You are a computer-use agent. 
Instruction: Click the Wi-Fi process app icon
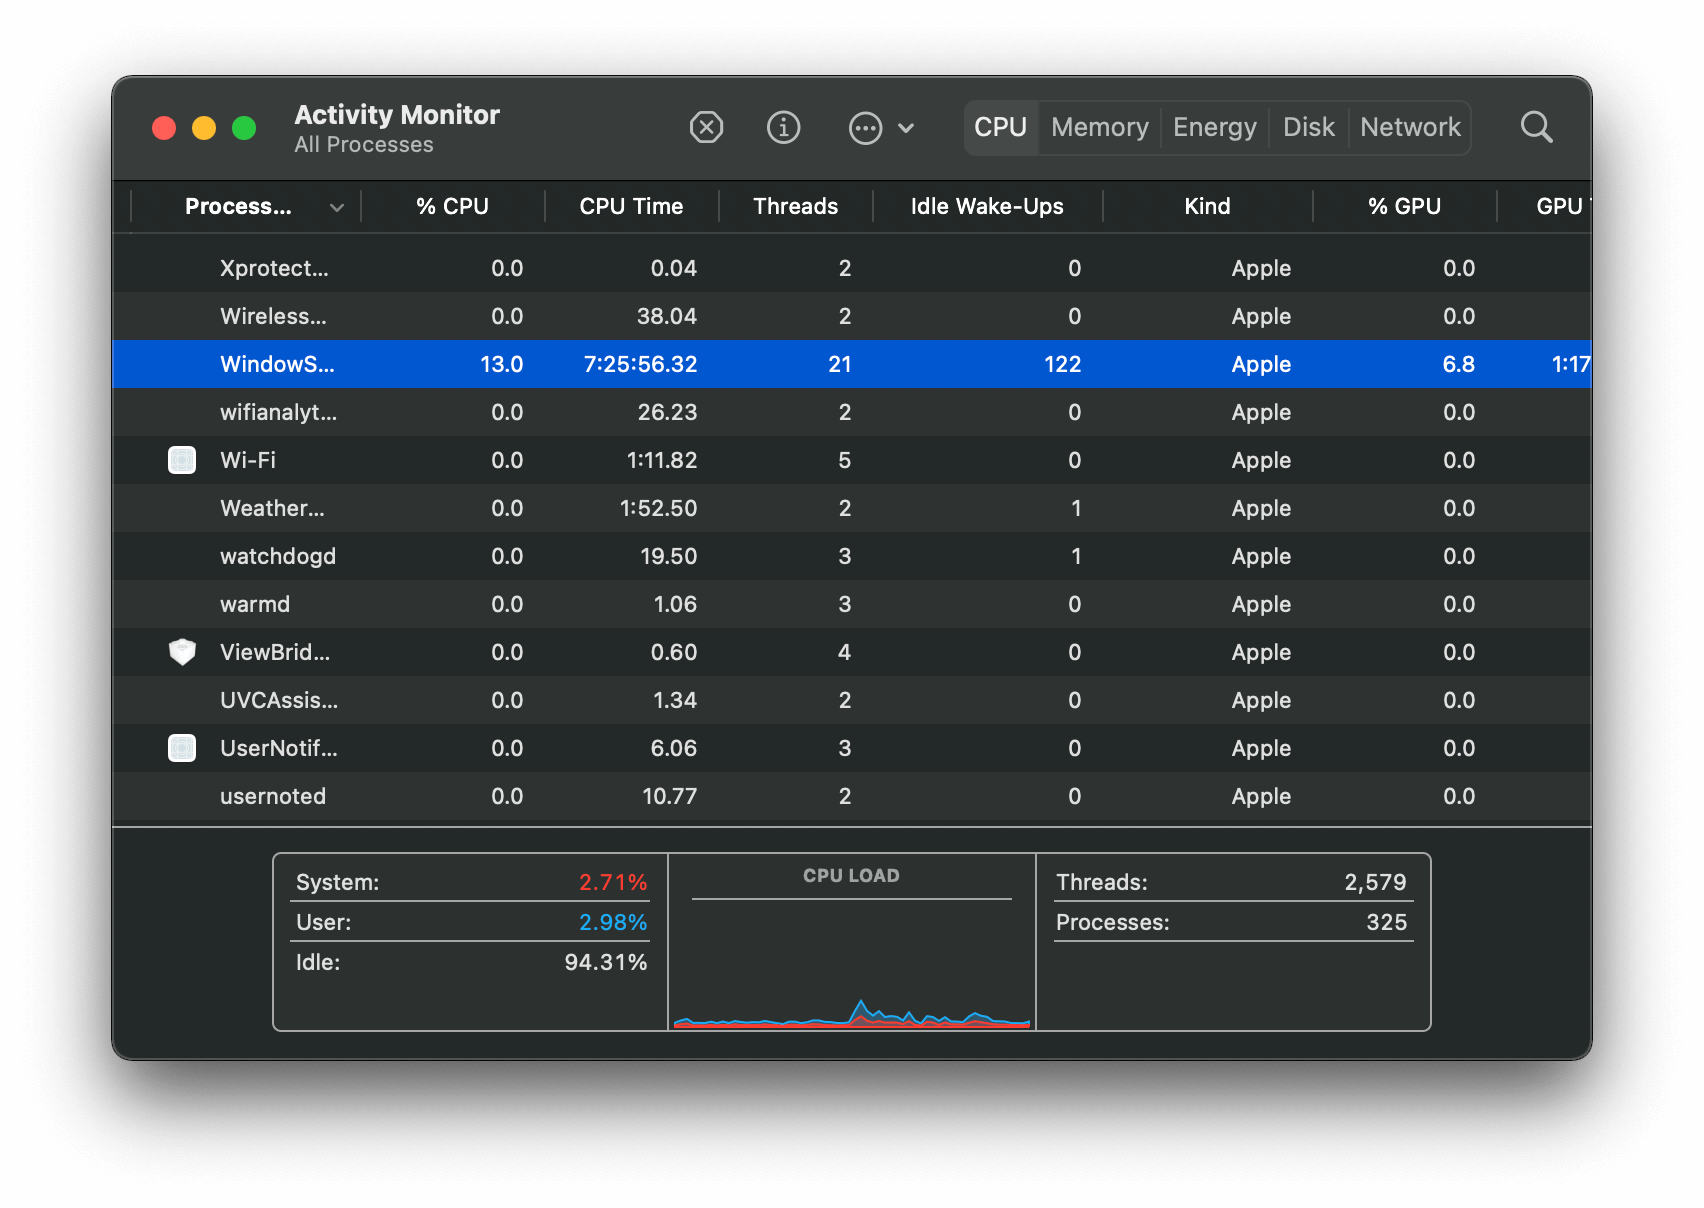click(182, 460)
